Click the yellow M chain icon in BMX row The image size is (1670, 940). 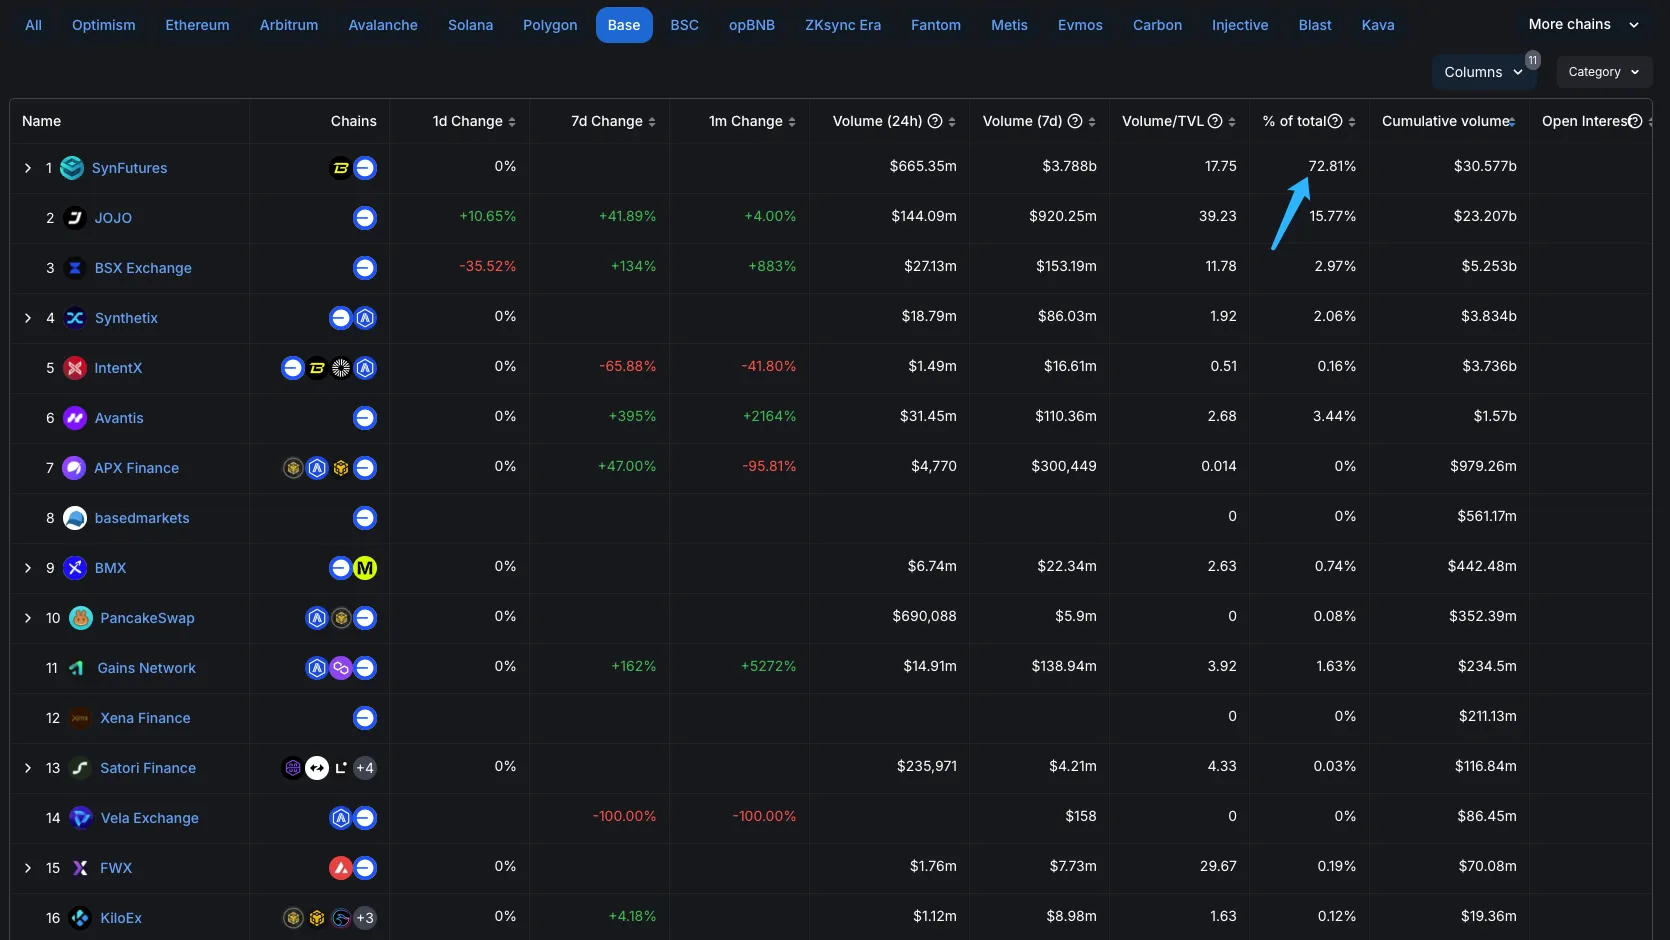pos(365,568)
